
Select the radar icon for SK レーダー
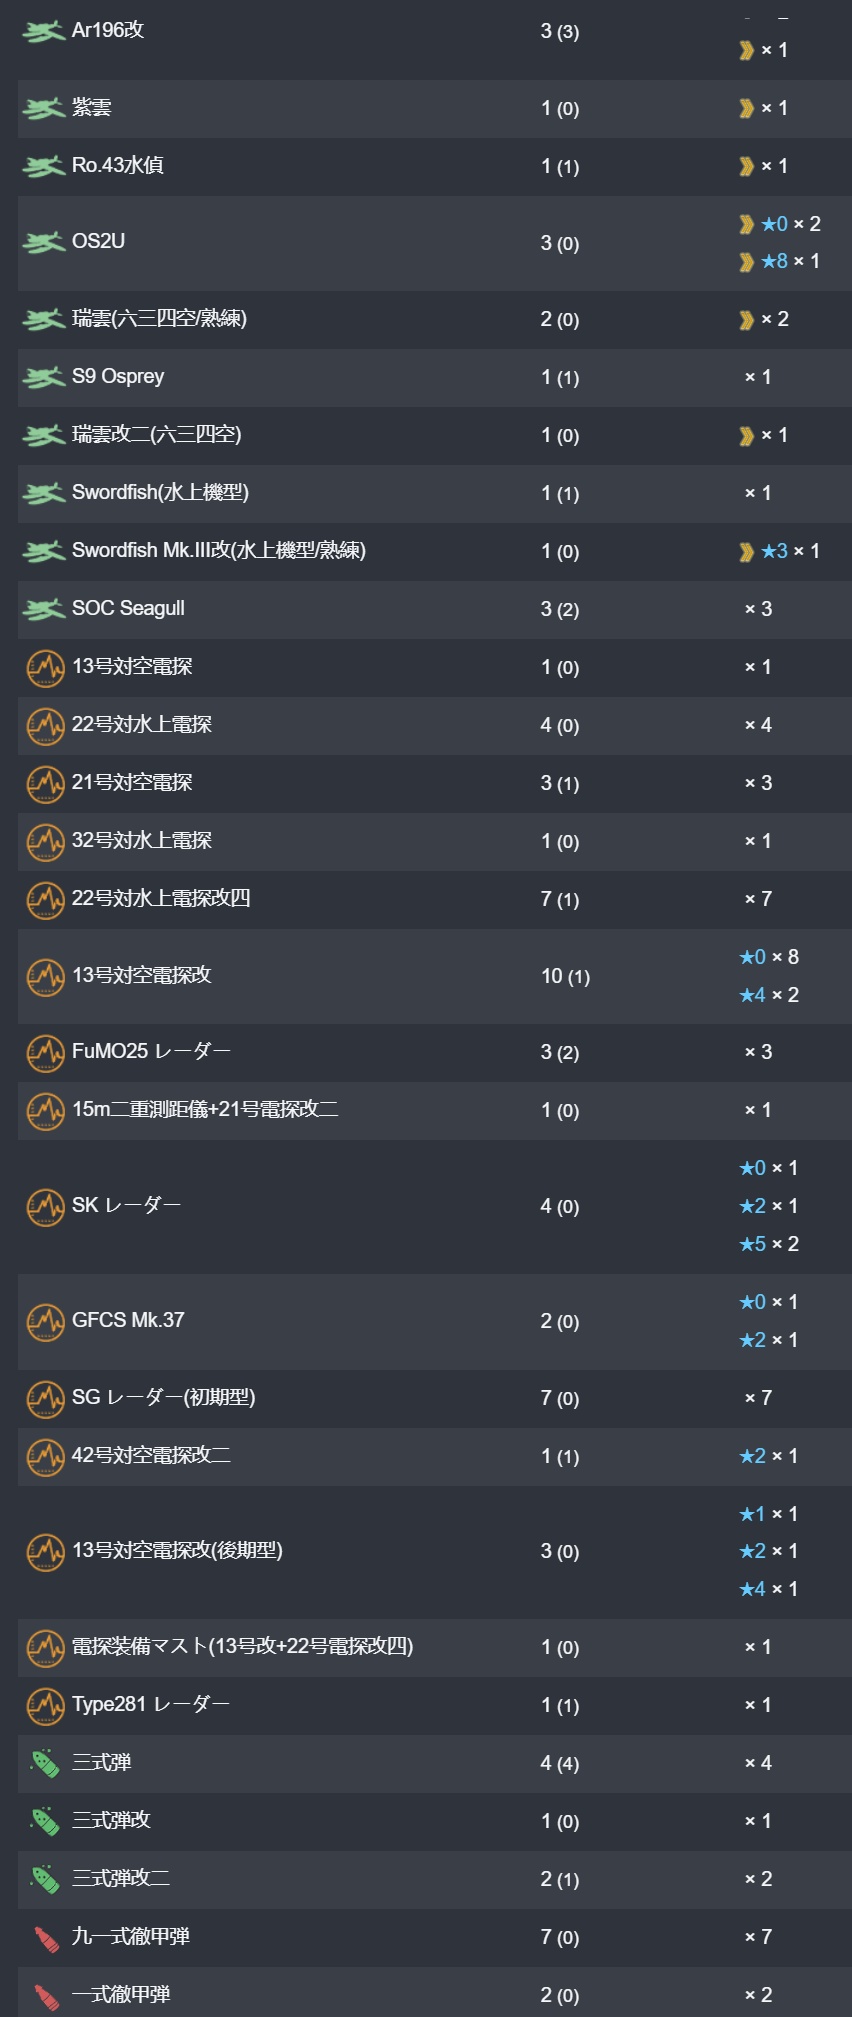pos(45,1206)
